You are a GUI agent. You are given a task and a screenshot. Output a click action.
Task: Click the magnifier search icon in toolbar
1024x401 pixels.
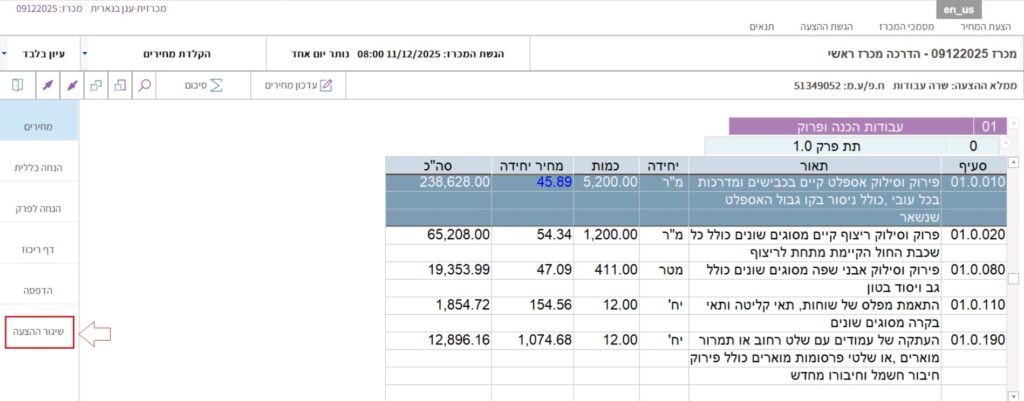(146, 86)
